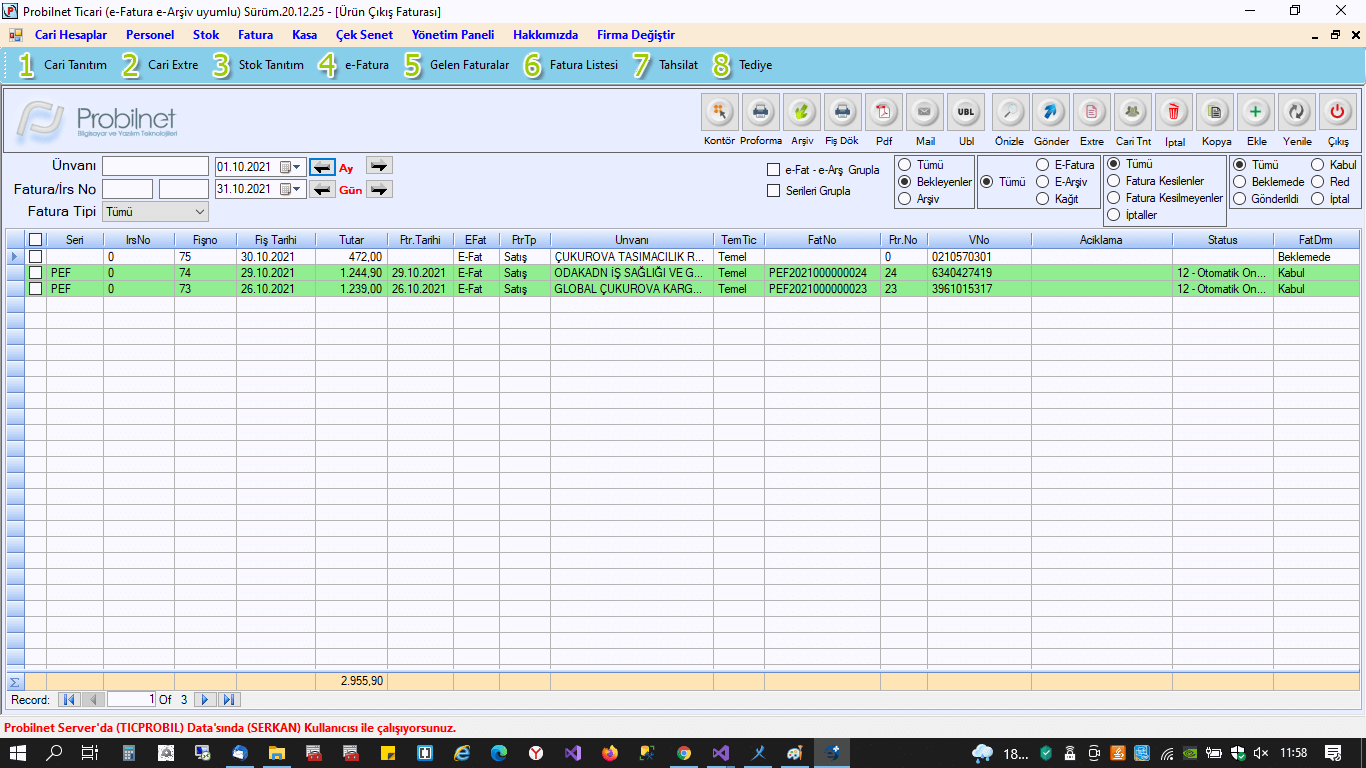This screenshot has height=768, width=1366.
Task: Refresh the list with the Yenile icon
Action: click(x=1297, y=113)
